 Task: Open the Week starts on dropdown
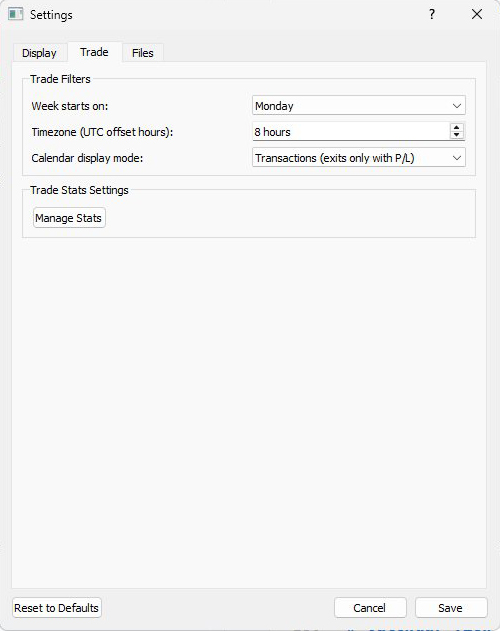click(359, 106)
